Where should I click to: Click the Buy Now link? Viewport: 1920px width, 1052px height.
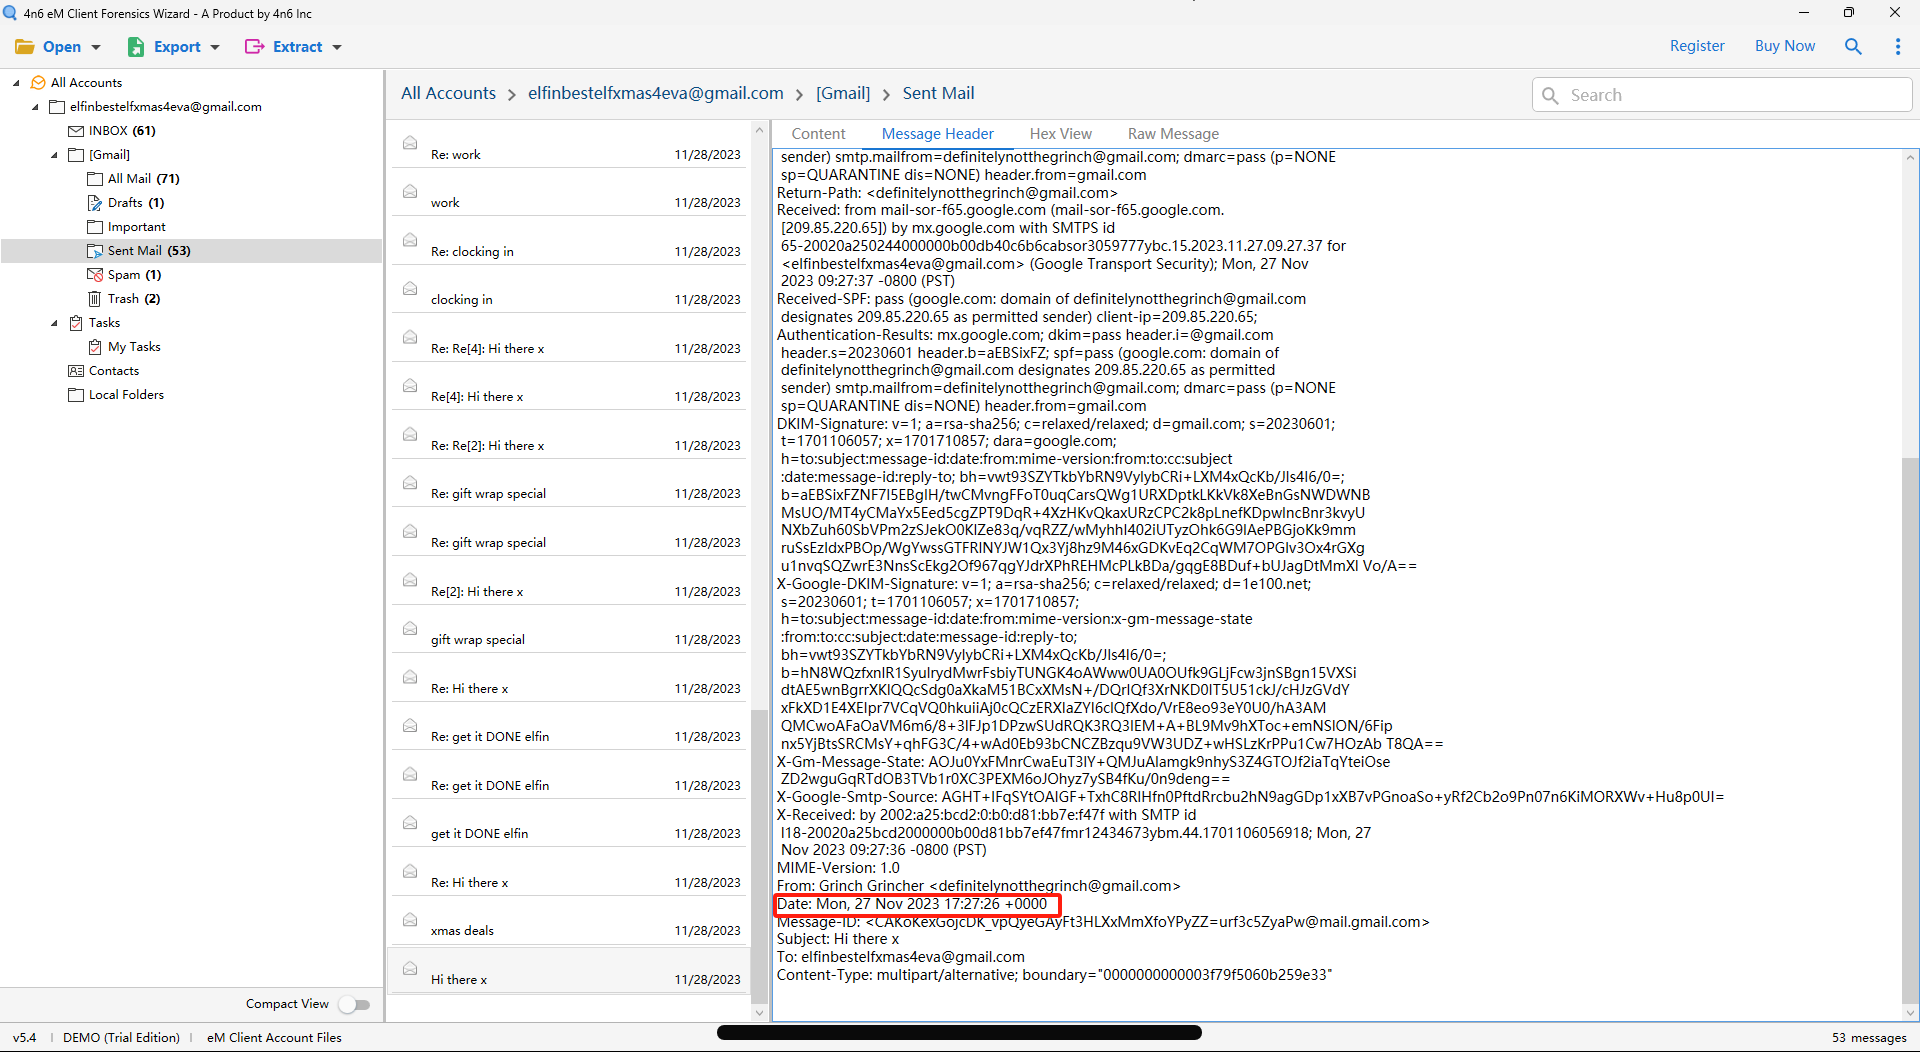point(1785,46)
